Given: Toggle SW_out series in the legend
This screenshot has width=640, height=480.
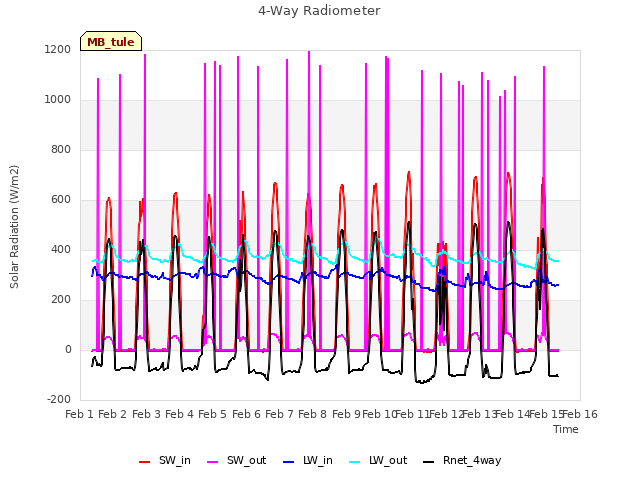Looking at the screenshot, I should (237, 460).
